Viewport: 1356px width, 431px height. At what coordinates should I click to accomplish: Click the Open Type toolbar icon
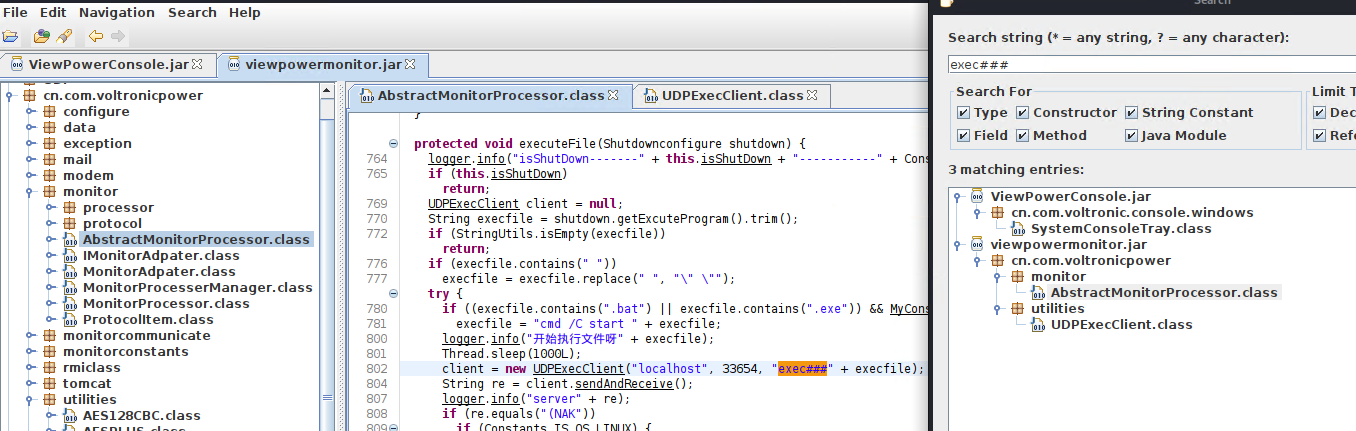[x=41, y=37]
